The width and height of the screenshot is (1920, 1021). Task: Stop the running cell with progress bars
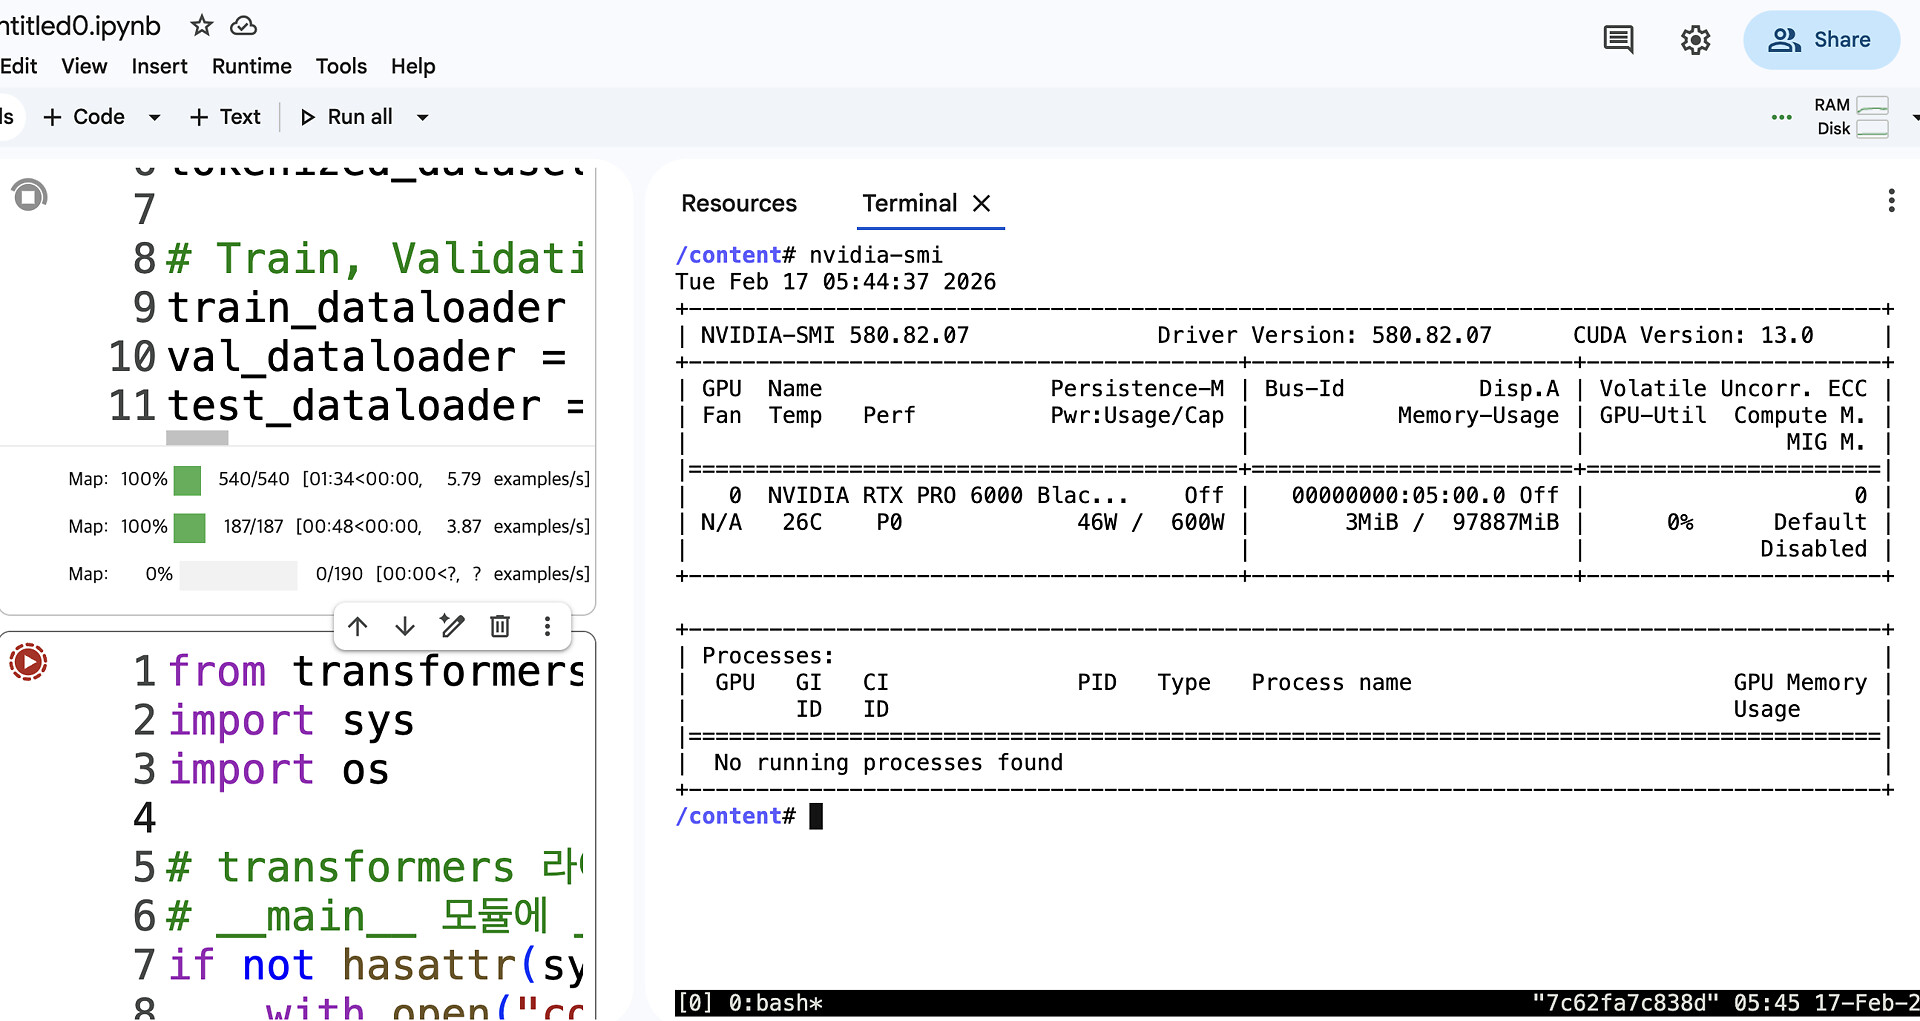29,195
